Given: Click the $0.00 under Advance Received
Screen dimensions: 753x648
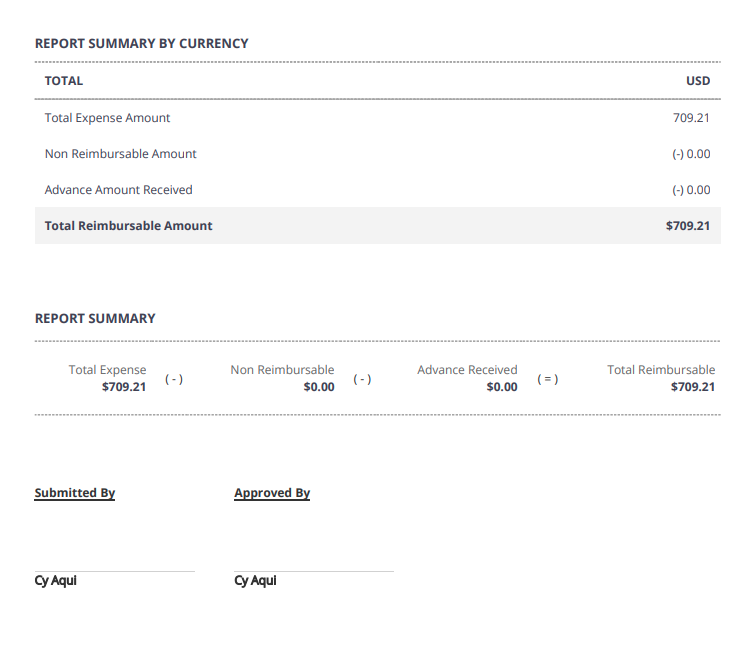Looking at the screenshot, I should tap(502, 387).
